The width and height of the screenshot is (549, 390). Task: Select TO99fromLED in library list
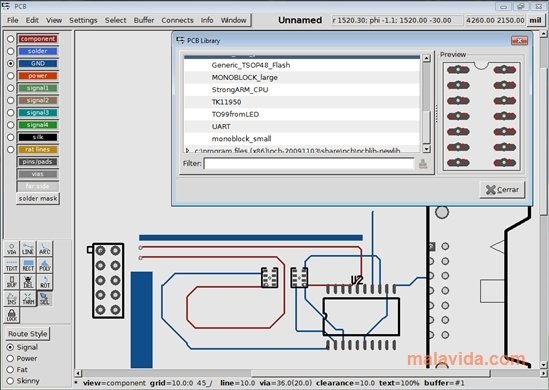302,114
